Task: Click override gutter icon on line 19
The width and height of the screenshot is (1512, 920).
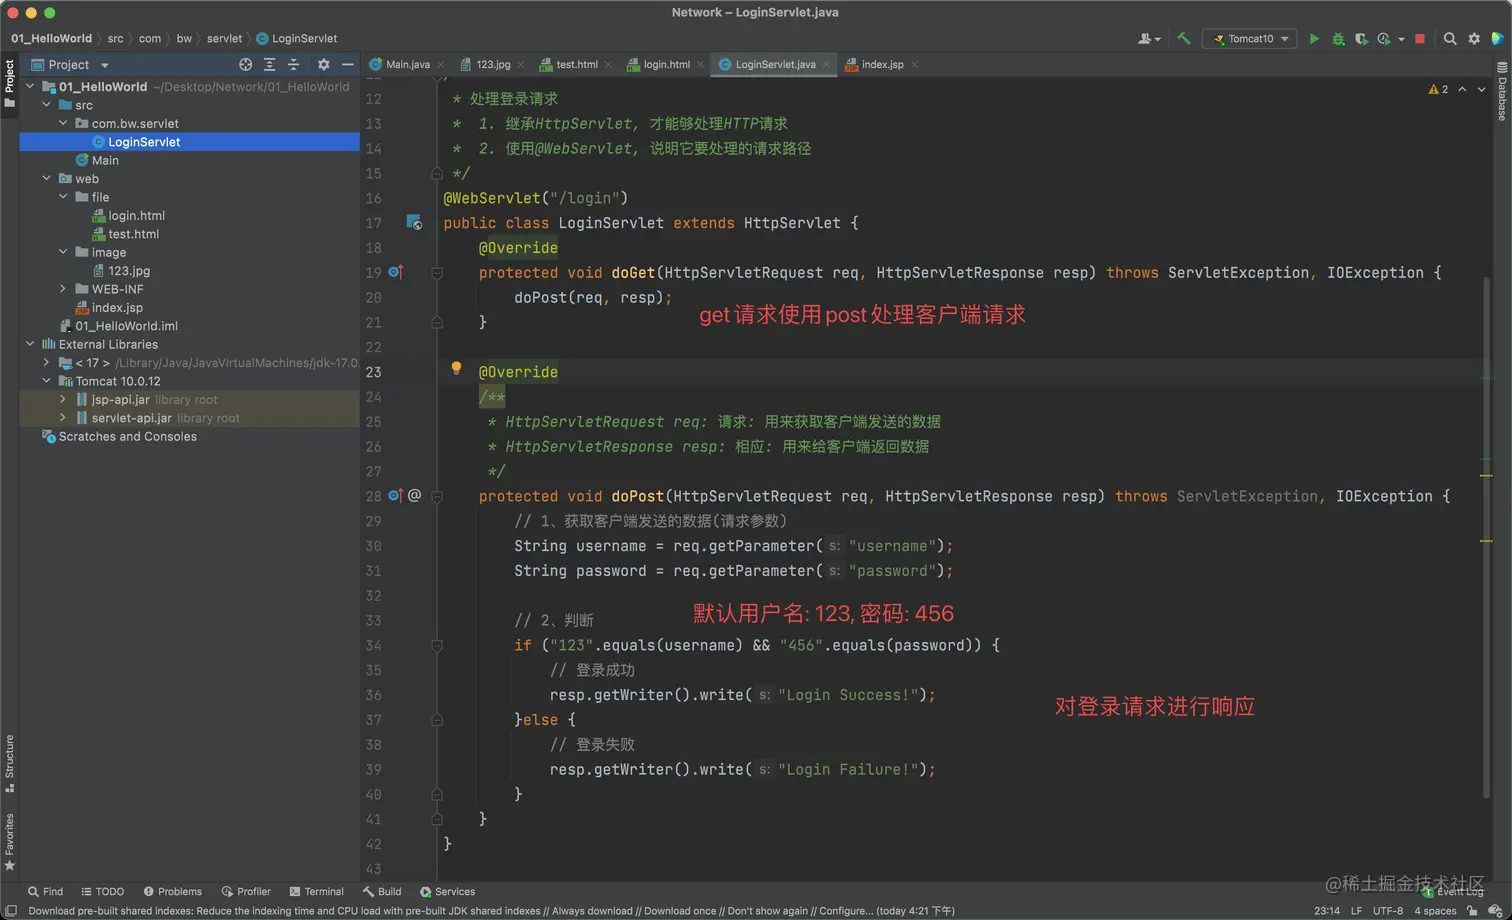Action: point(395,272)
